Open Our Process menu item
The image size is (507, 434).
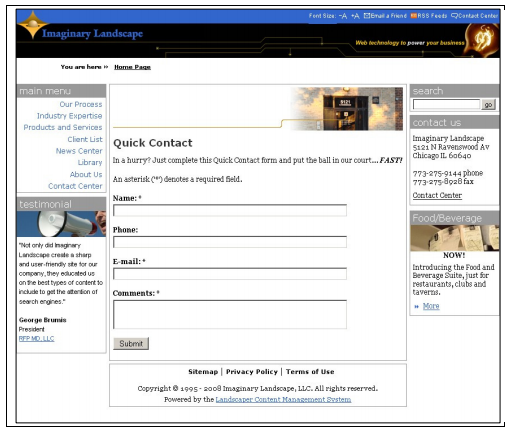[81, 104]
